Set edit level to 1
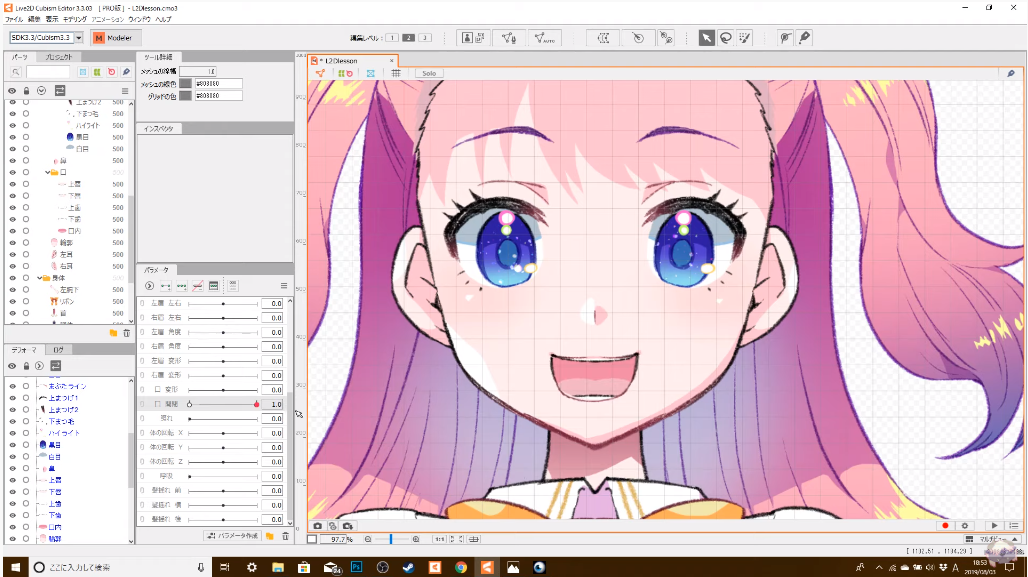The width and height of the screenshot is (1028, 577). [392, 38]
